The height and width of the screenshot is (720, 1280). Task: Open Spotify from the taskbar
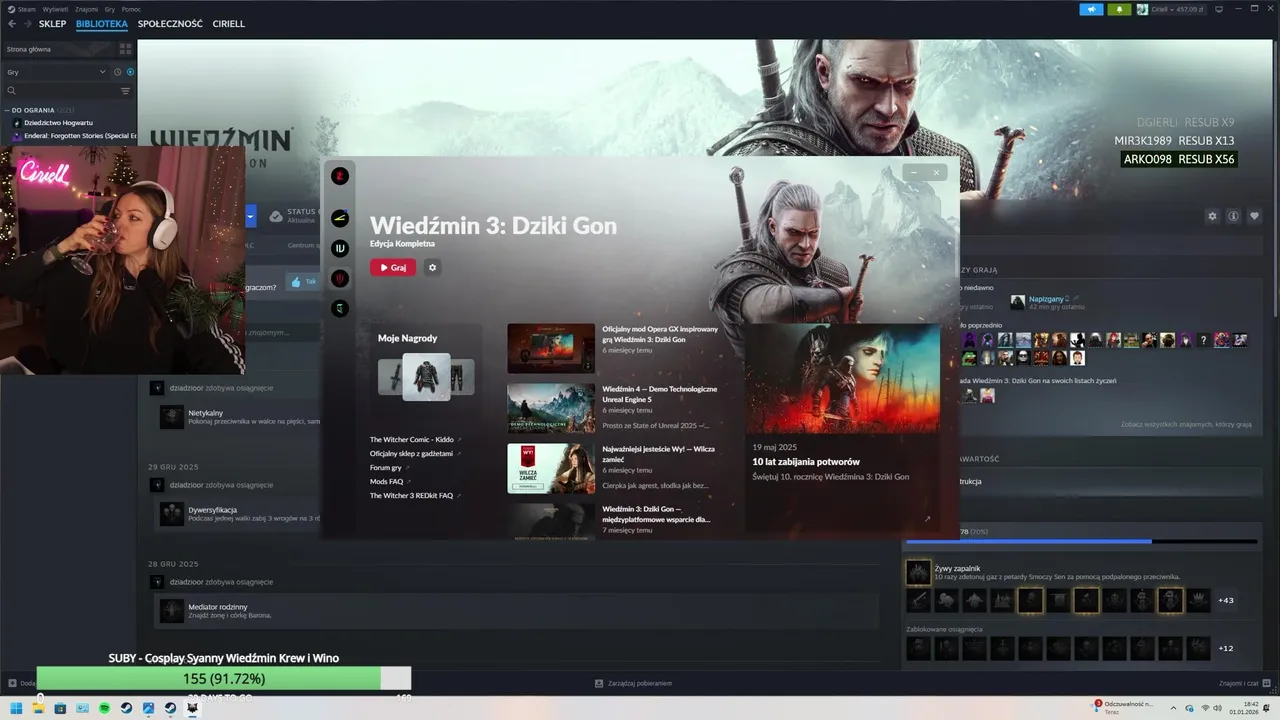(x=104, y=708)
